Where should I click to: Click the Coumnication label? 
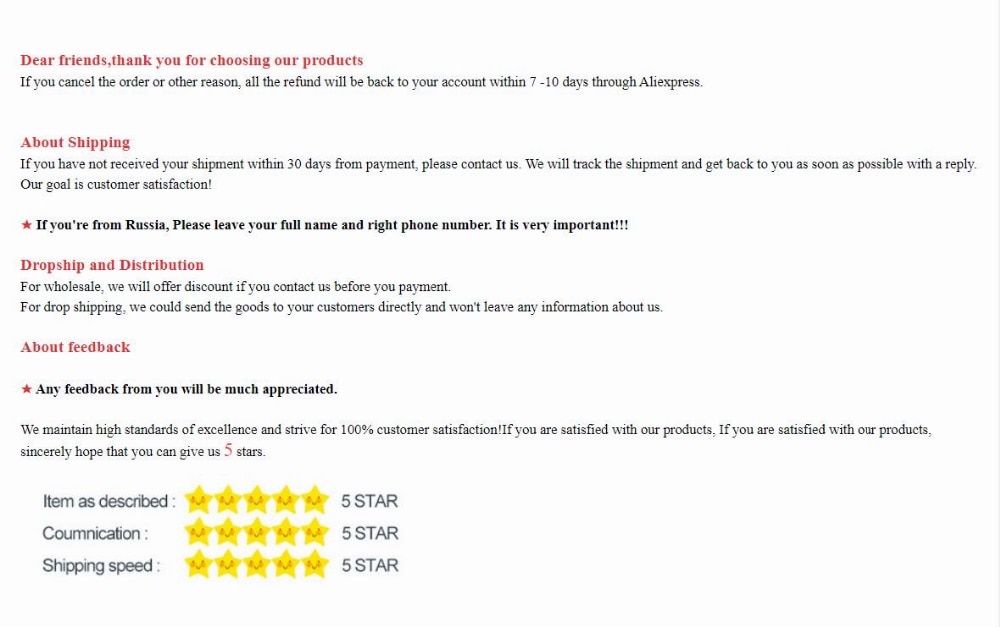pyautogui.click(x=95, y=533)
